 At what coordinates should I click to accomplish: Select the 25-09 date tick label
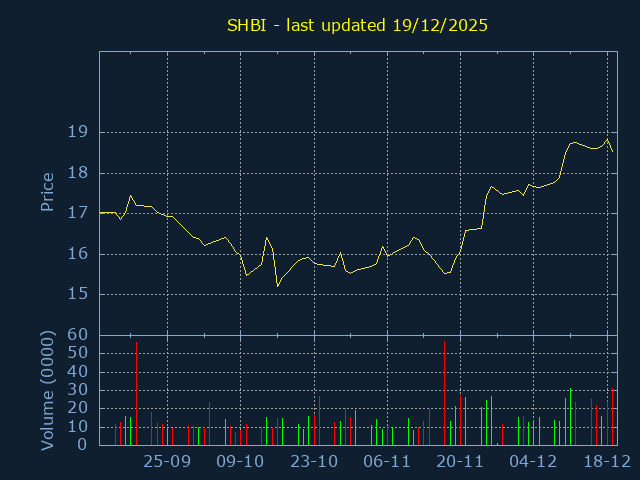coord(167,461)
